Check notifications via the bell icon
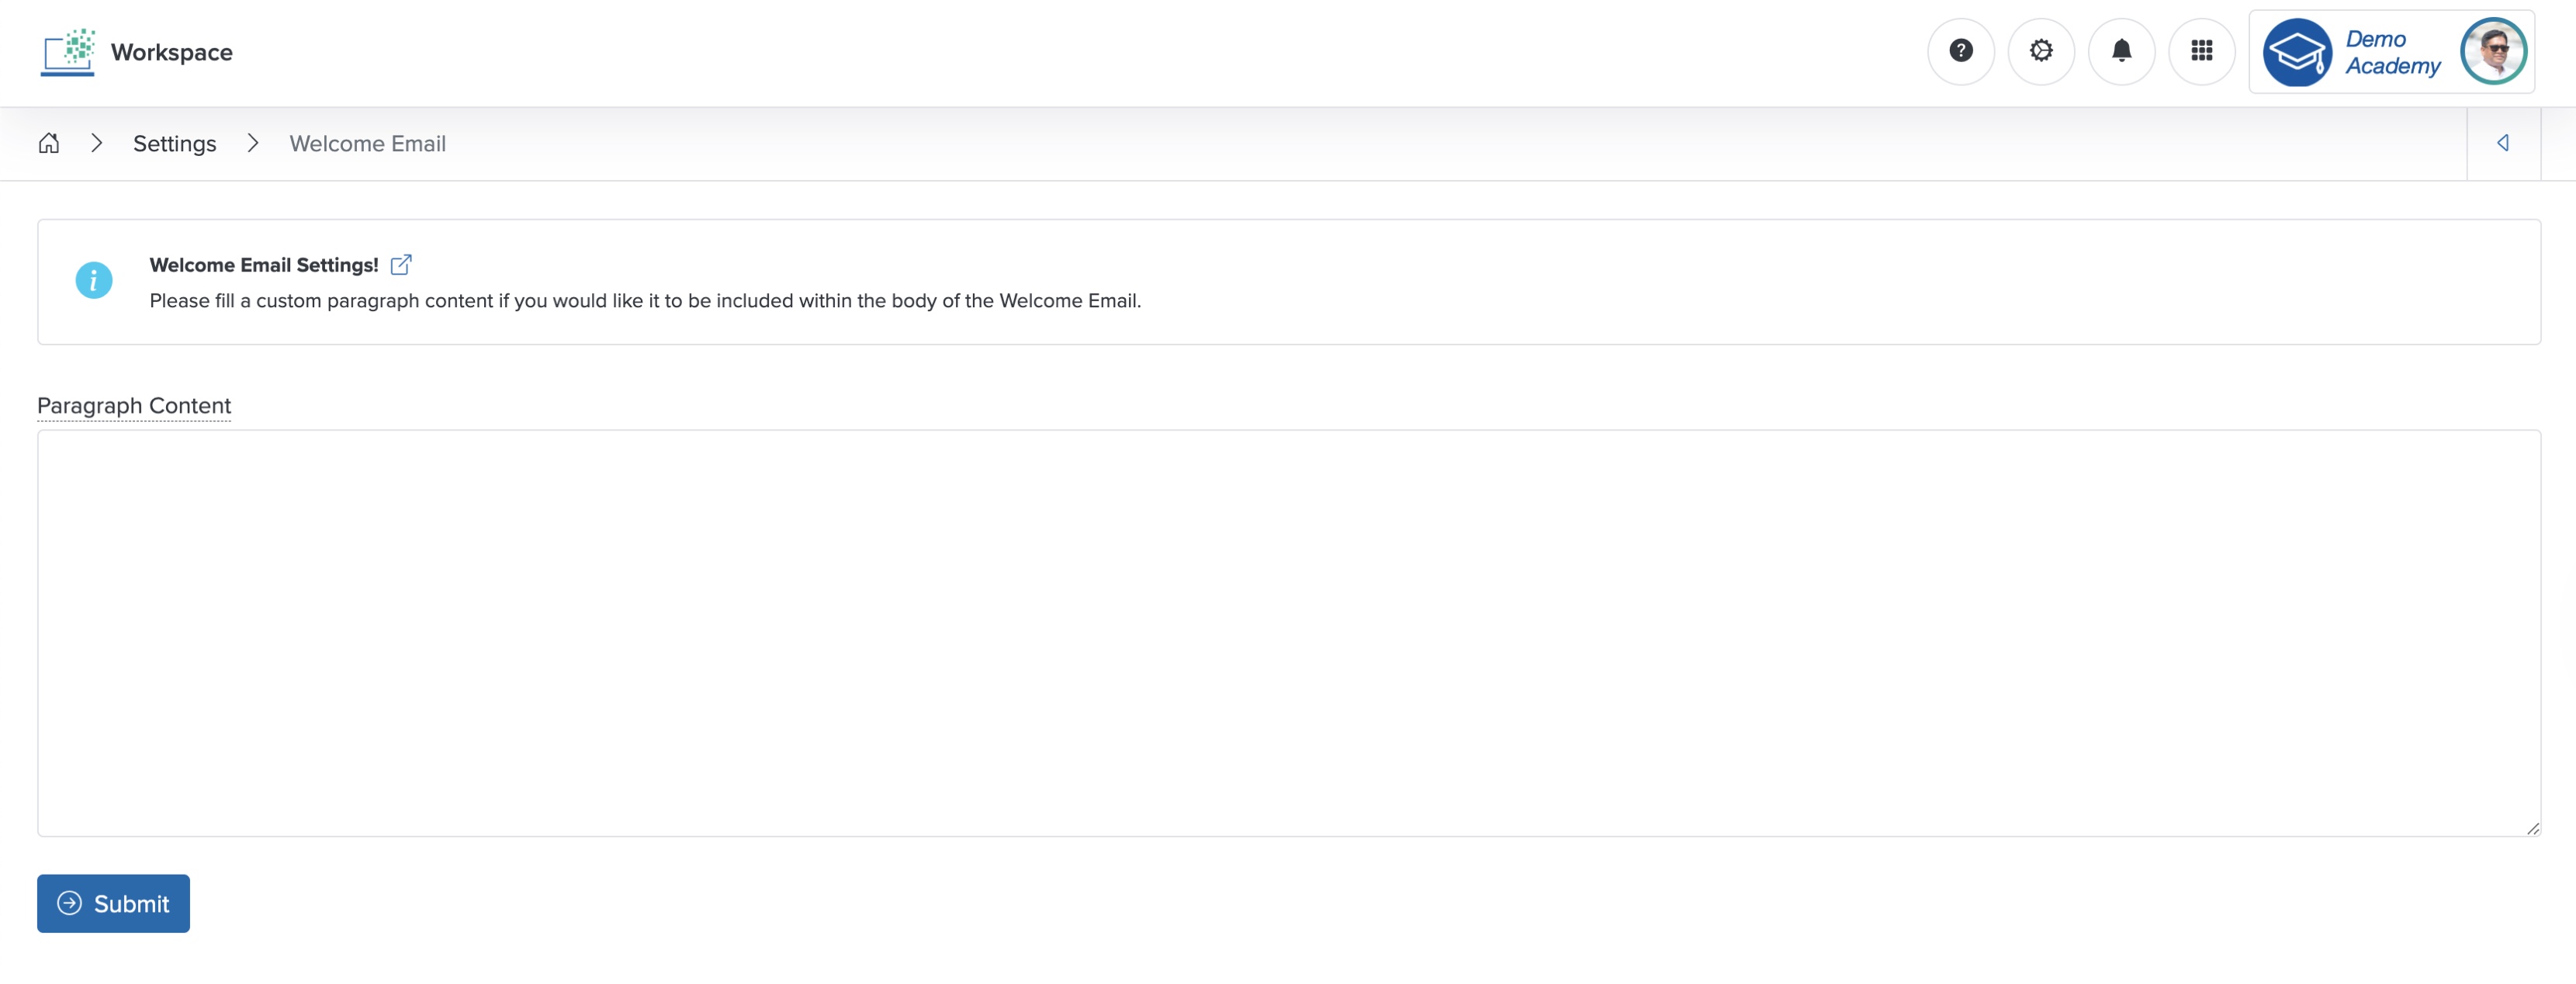Viewport: 2576px width, 984px height. coord(2121,51)
